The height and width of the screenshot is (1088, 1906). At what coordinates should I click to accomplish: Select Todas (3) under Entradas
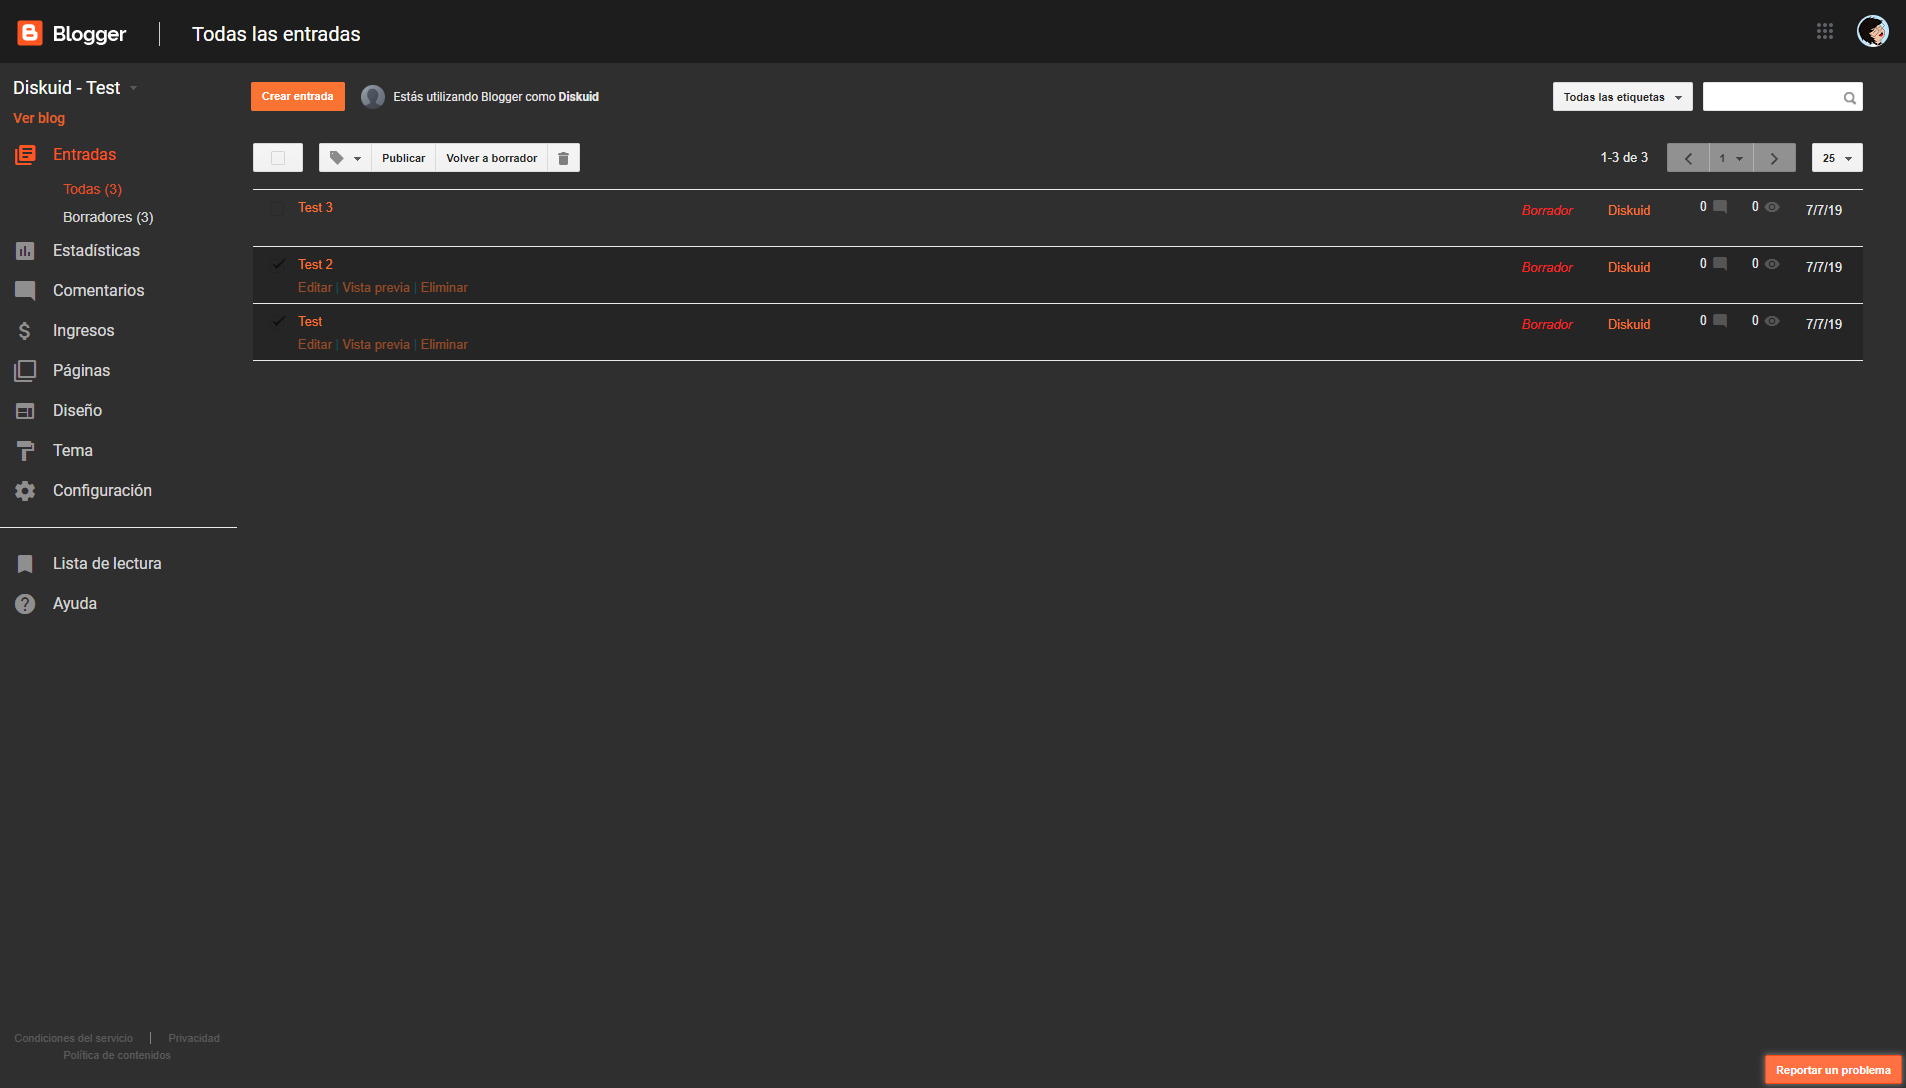(x=92, y=188)
